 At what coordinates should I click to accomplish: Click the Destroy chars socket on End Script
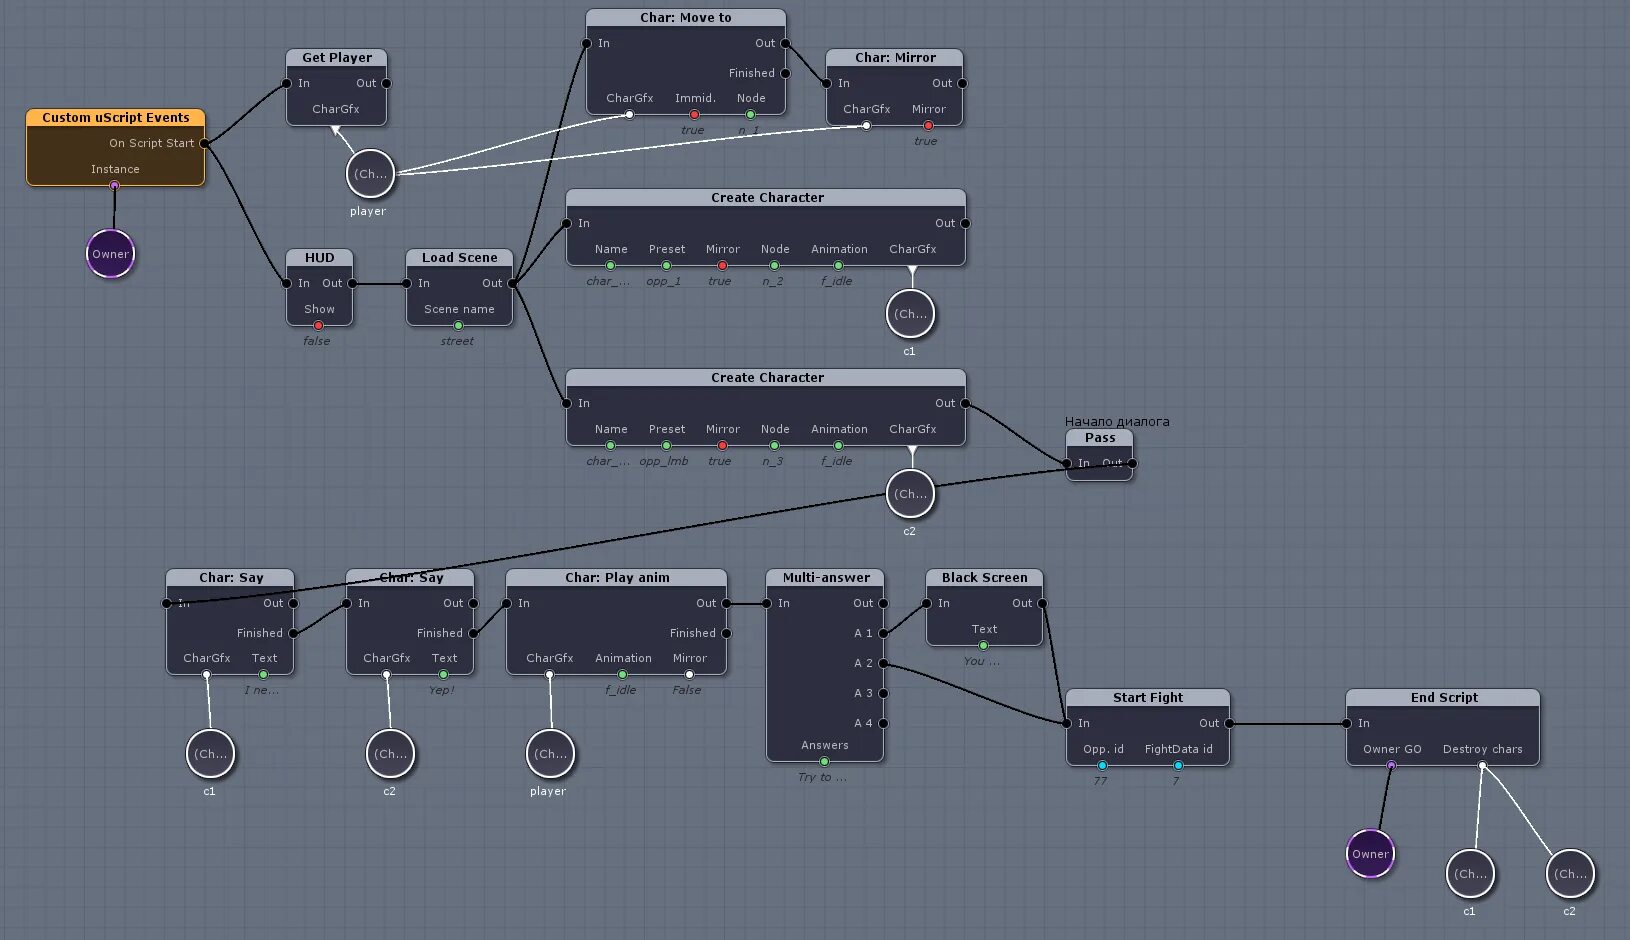click(x=1482, y=765)
